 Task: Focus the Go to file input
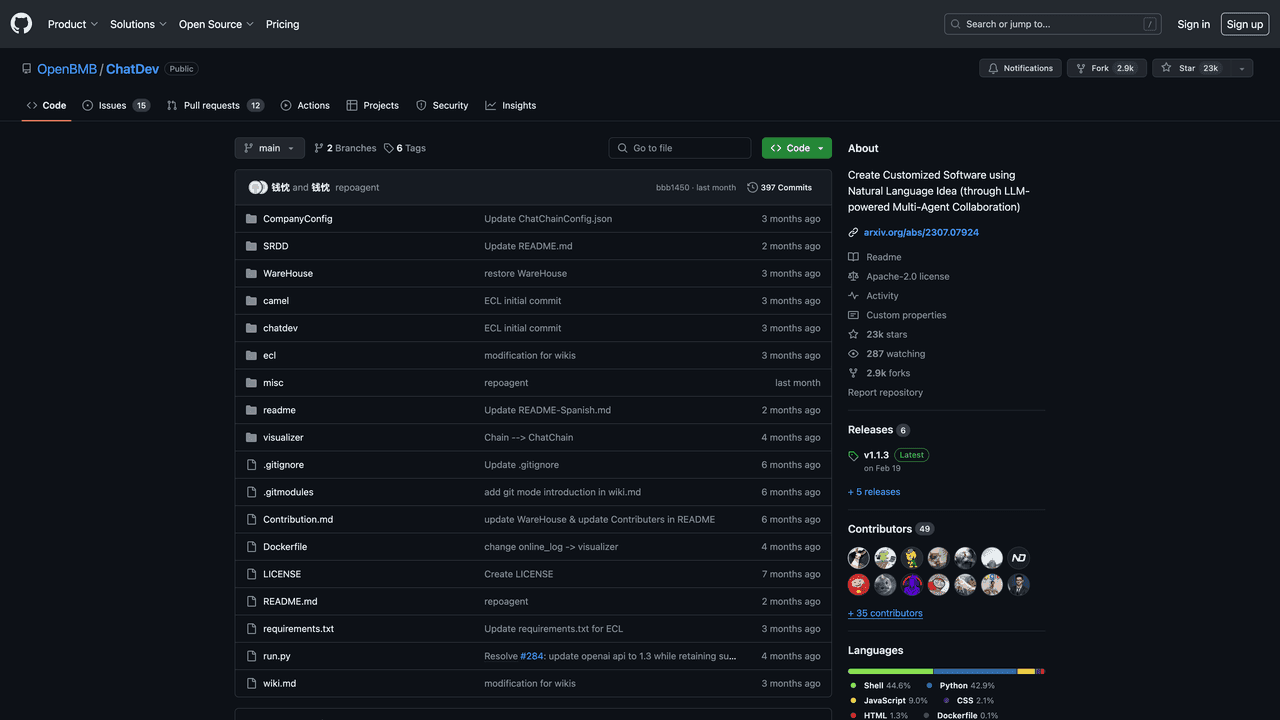[x=680, y=148]
